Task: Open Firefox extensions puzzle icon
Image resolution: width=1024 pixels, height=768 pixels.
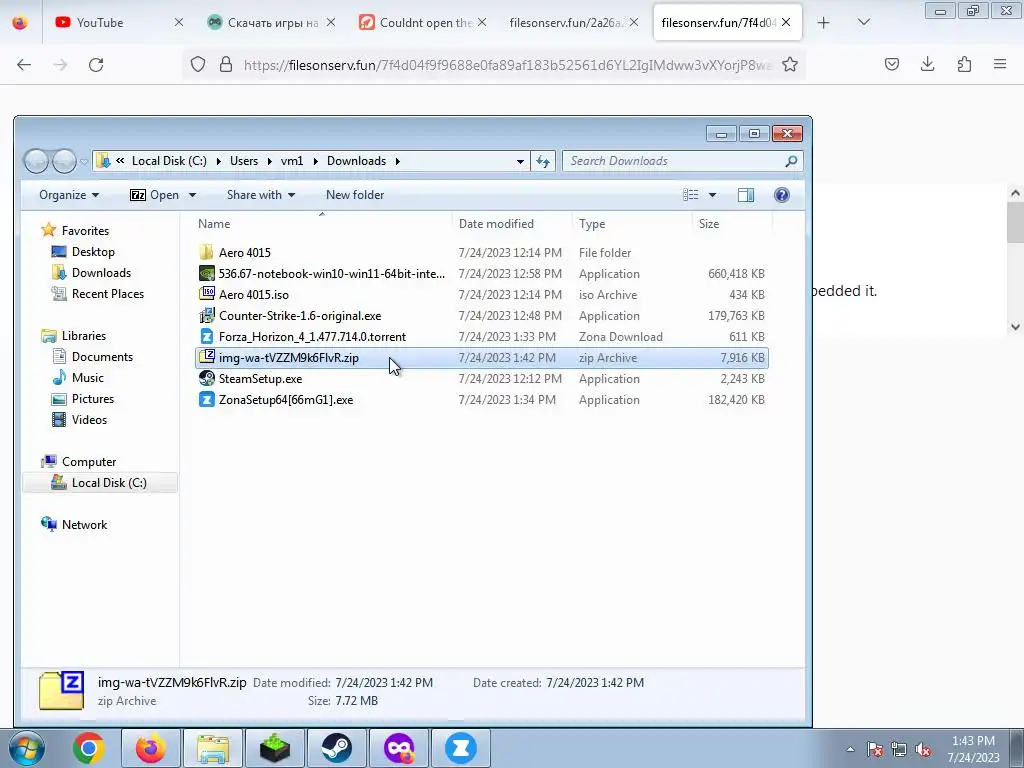Action: [x=964, y=64]
